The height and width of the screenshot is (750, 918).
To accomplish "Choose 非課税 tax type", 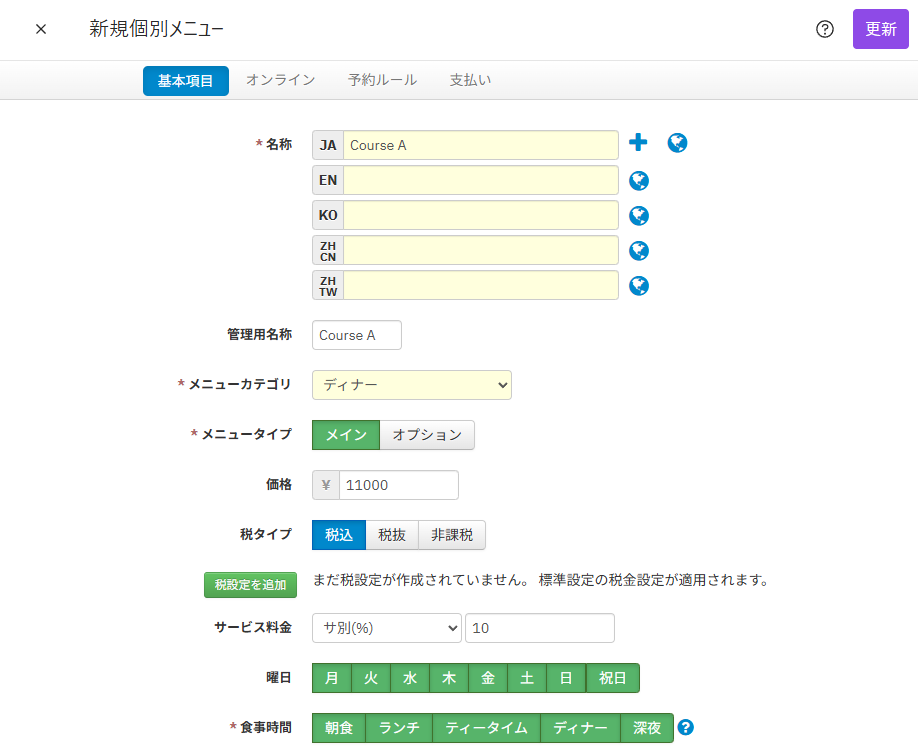I will tap(452, 535).
